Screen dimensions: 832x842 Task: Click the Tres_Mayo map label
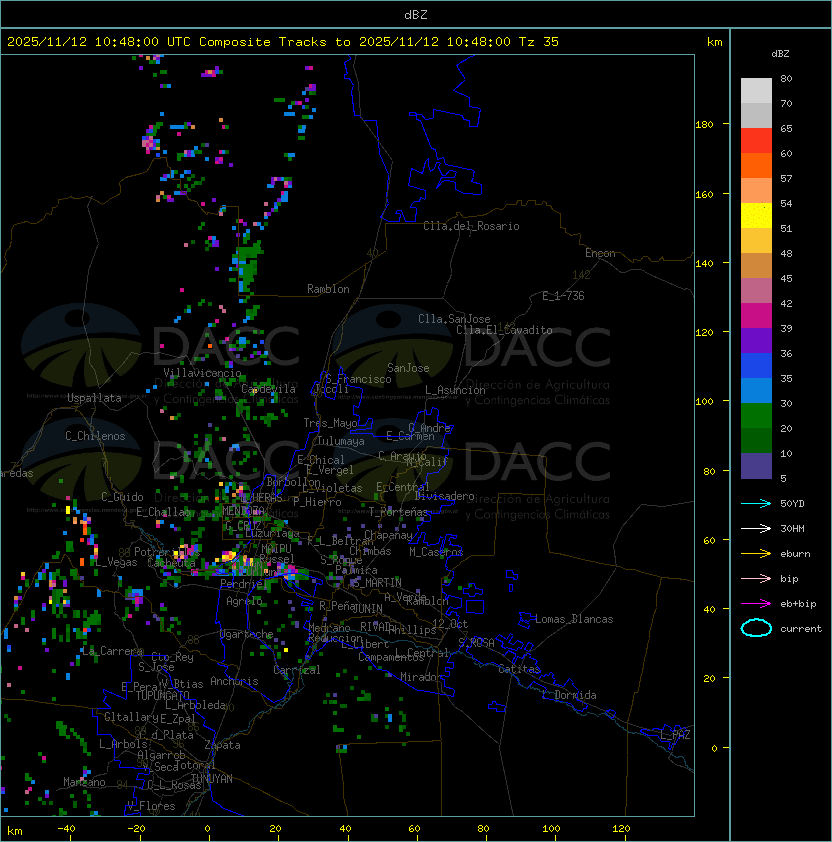coord(330,423)
